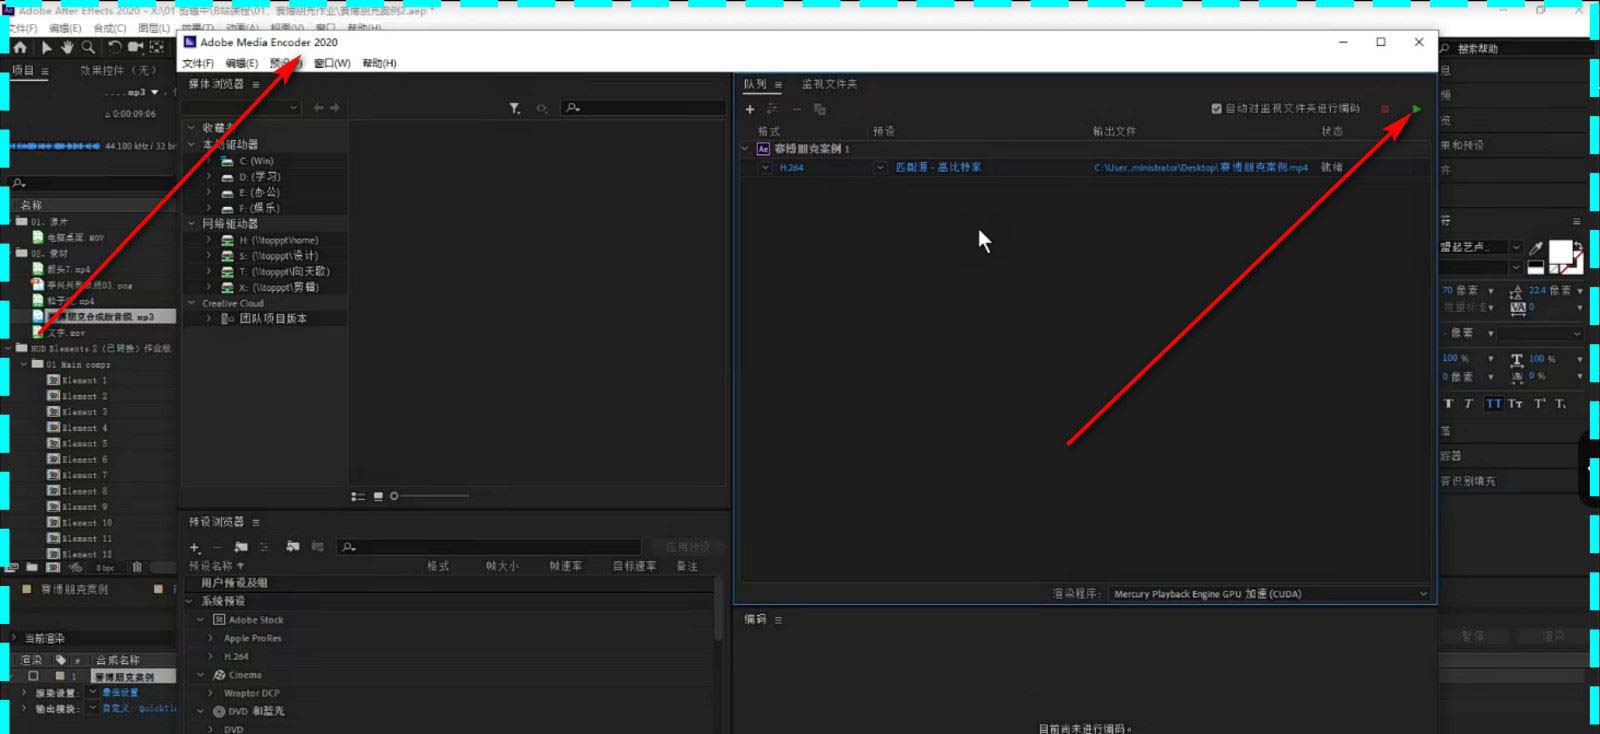Screen dimensions: 1600x734
Task: Toggle auto-encode watch folders checkbox
Action: pyautogui.click(x=1216, y=109)
